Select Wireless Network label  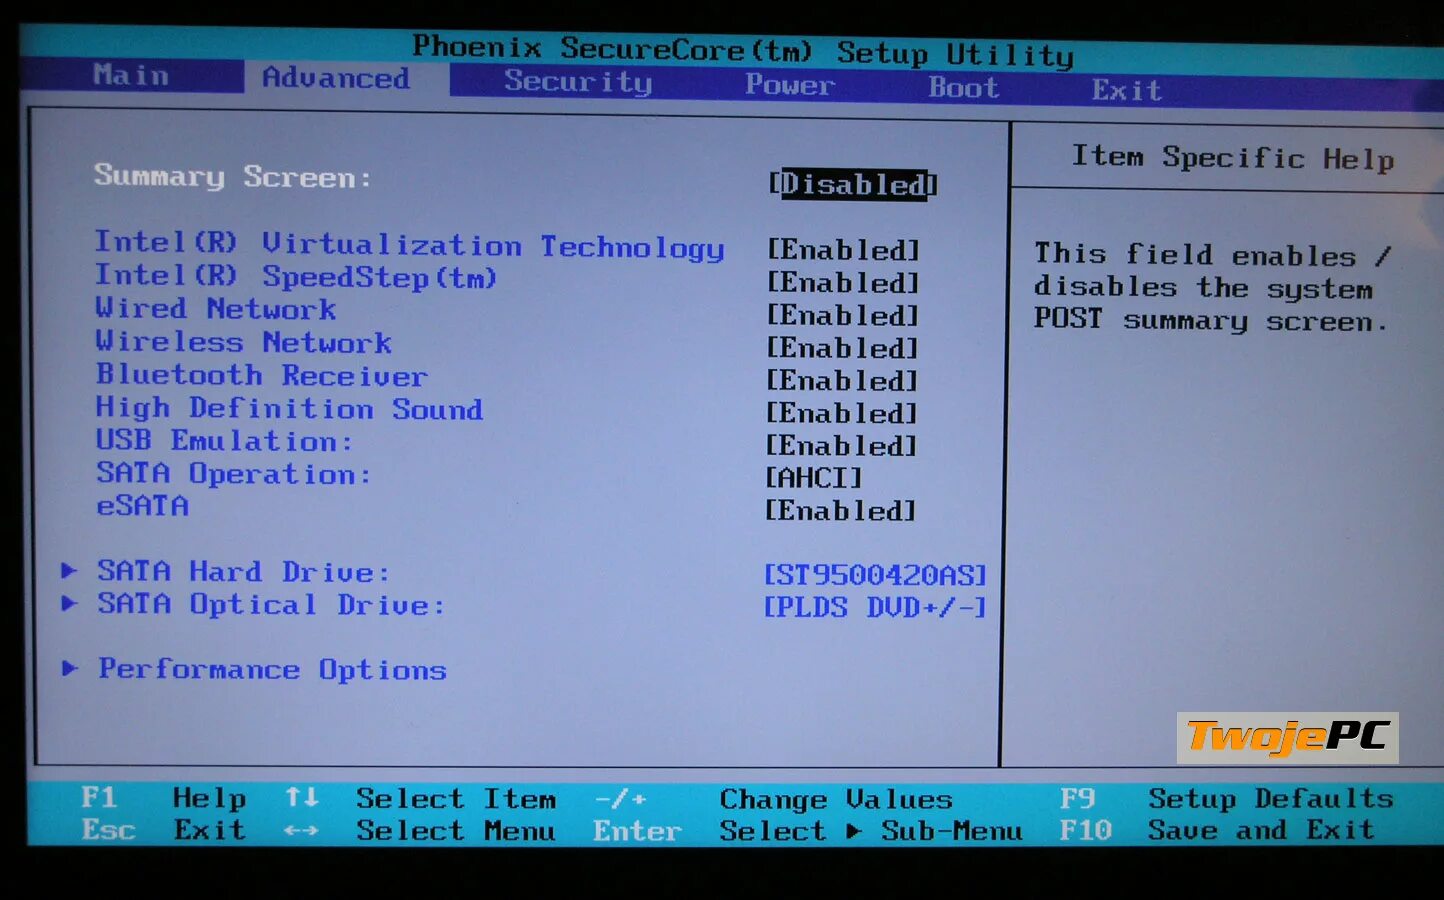tap(243, 342)
